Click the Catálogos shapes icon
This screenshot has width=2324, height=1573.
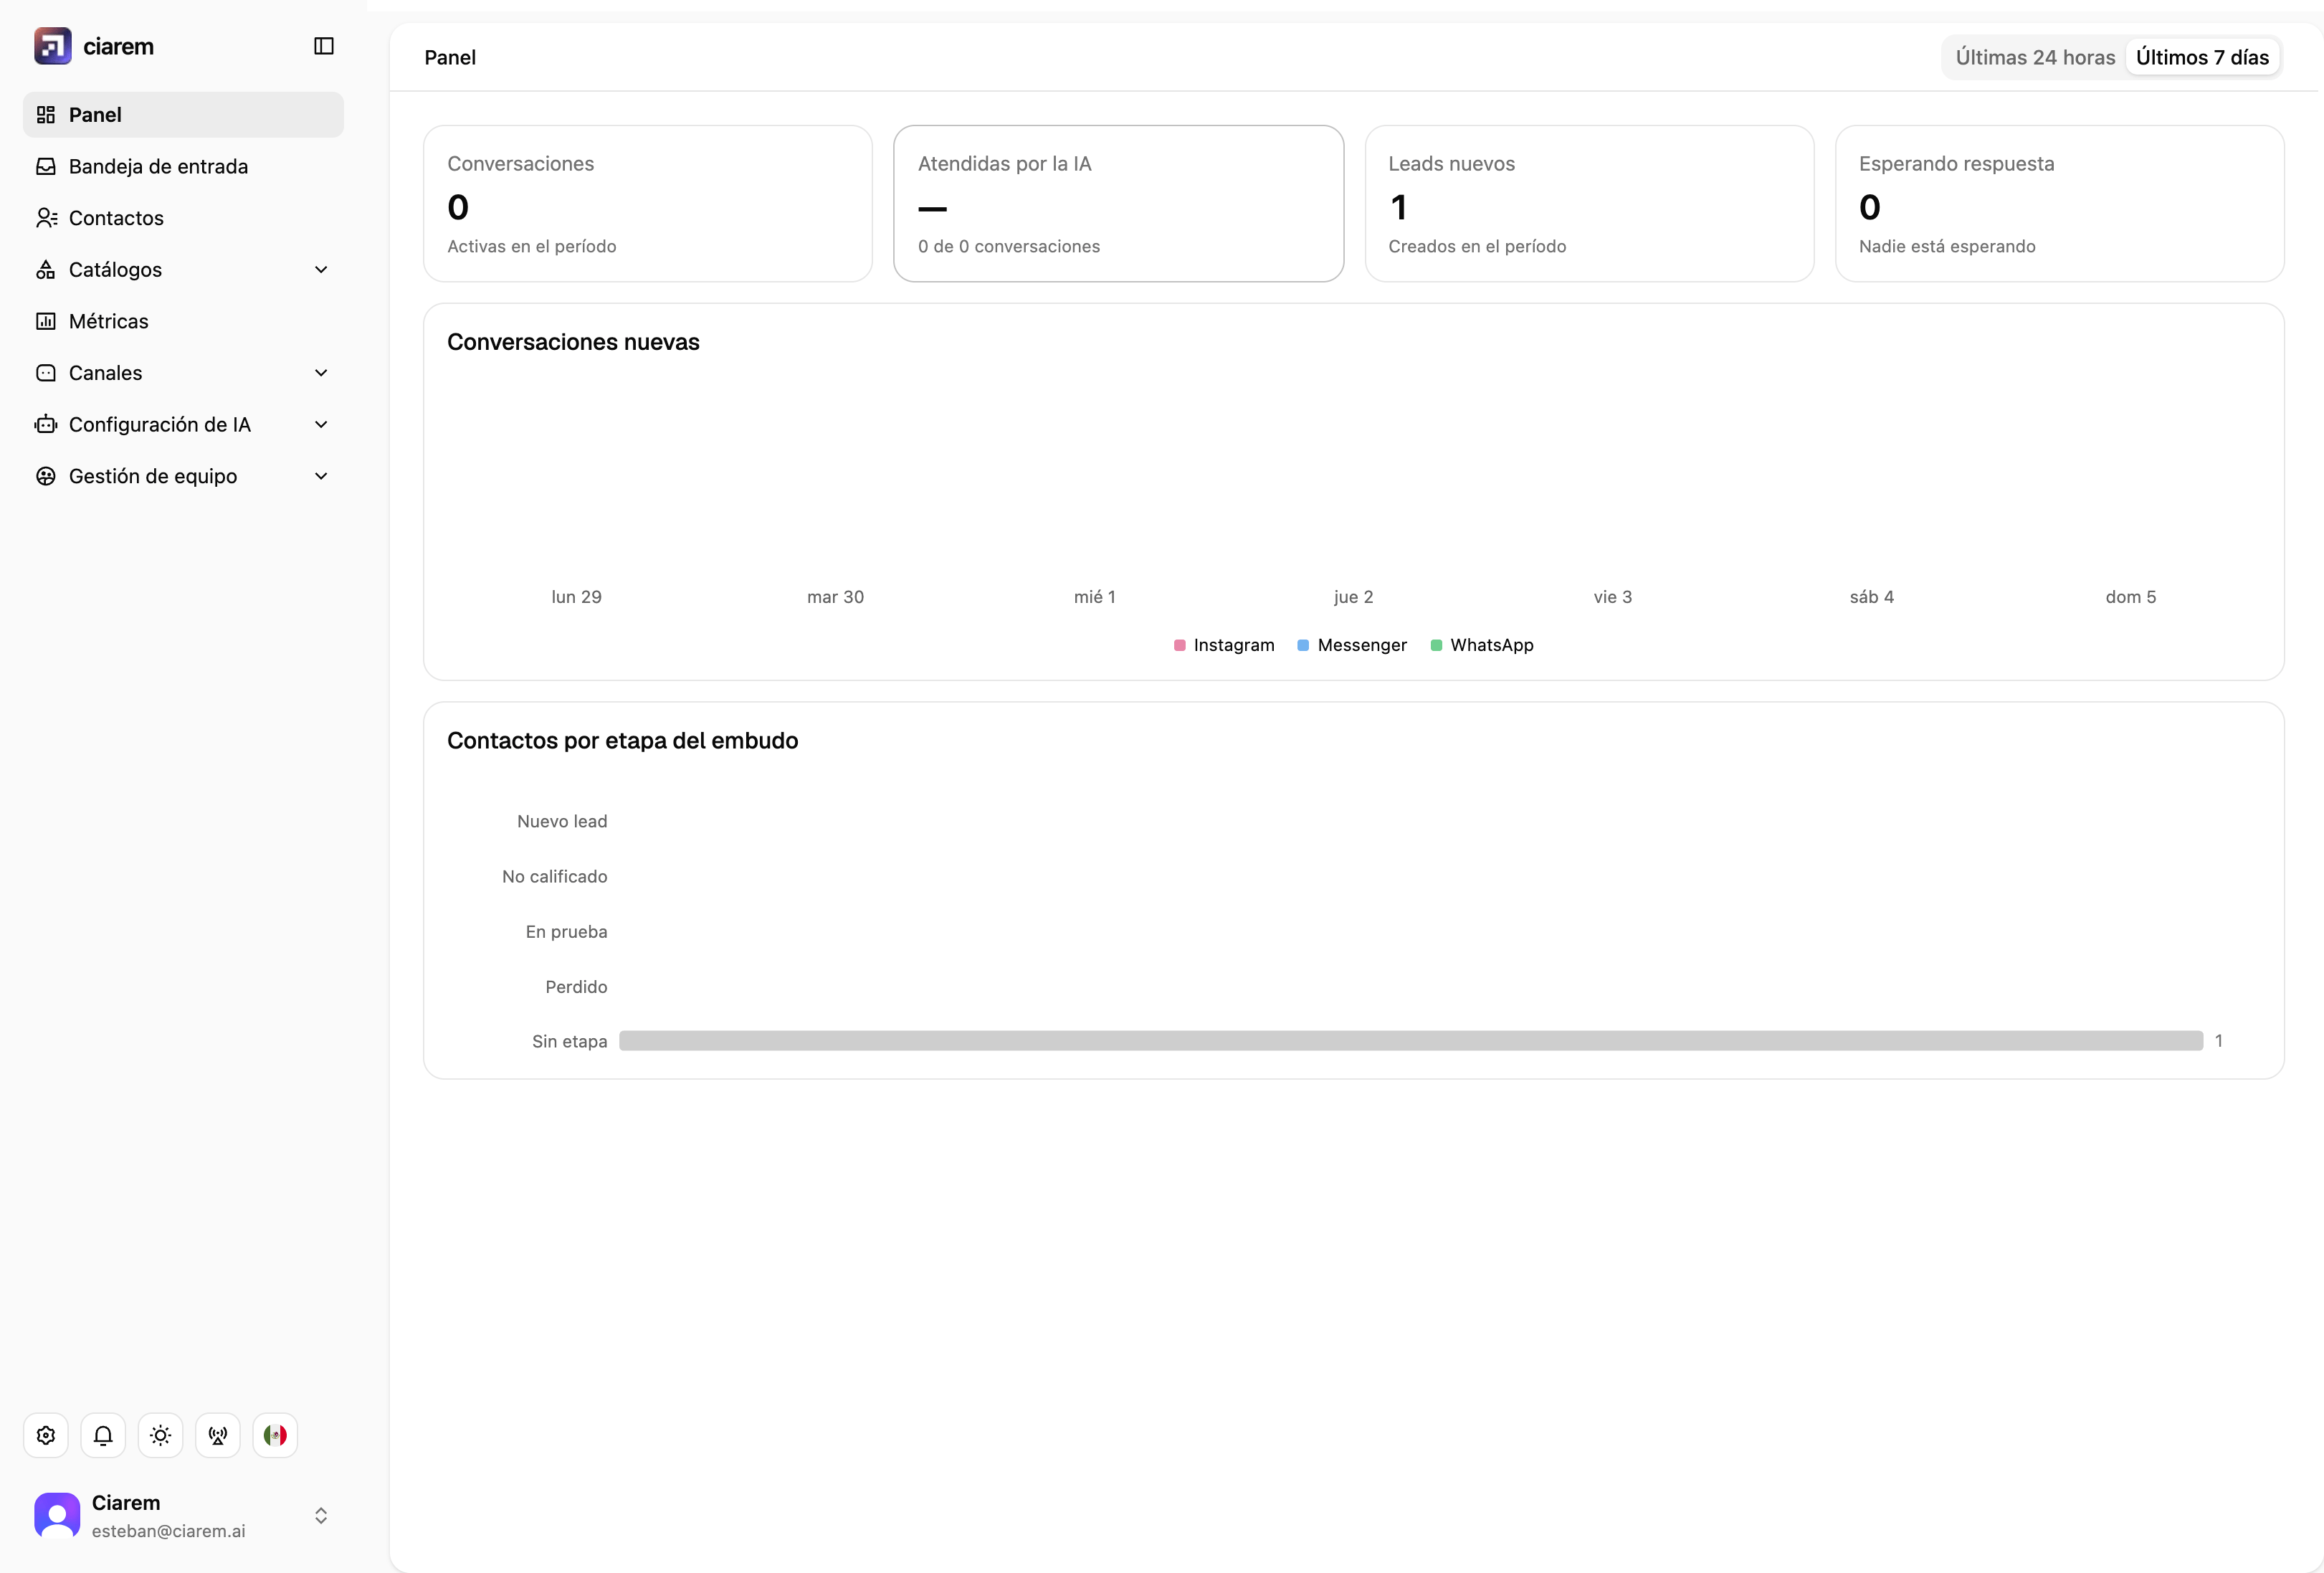[46, 270]
